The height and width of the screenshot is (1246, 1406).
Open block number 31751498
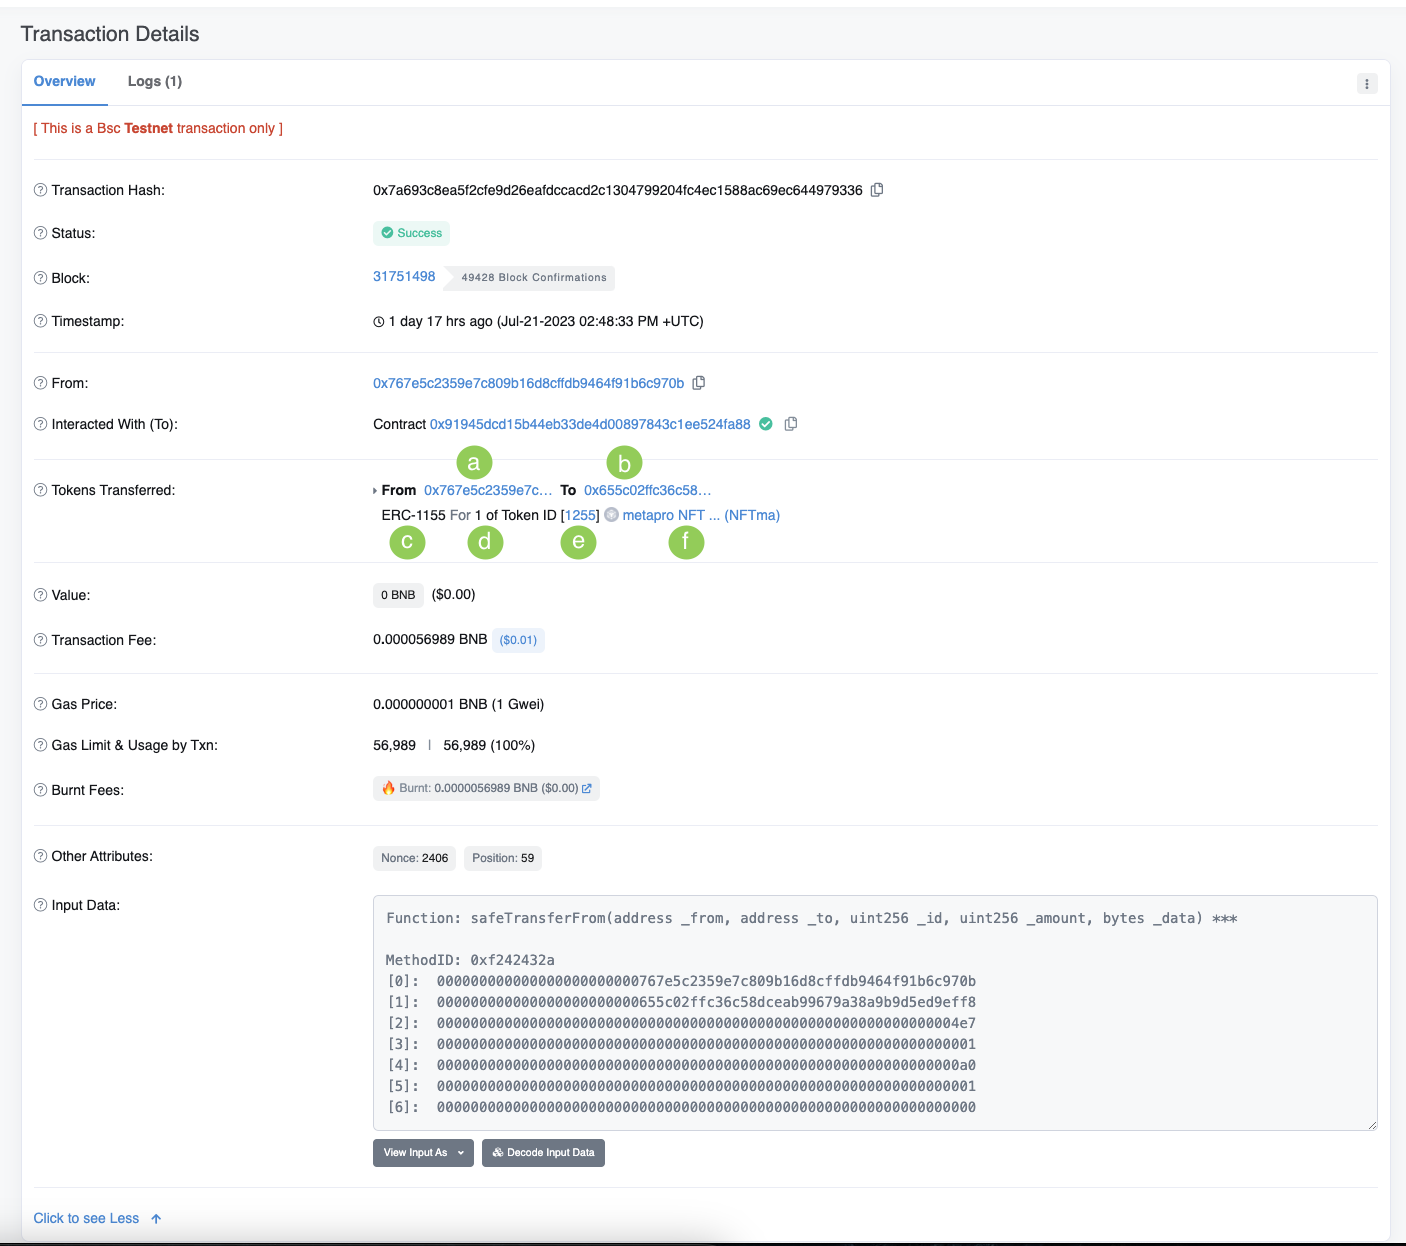[x=404, y=277]
